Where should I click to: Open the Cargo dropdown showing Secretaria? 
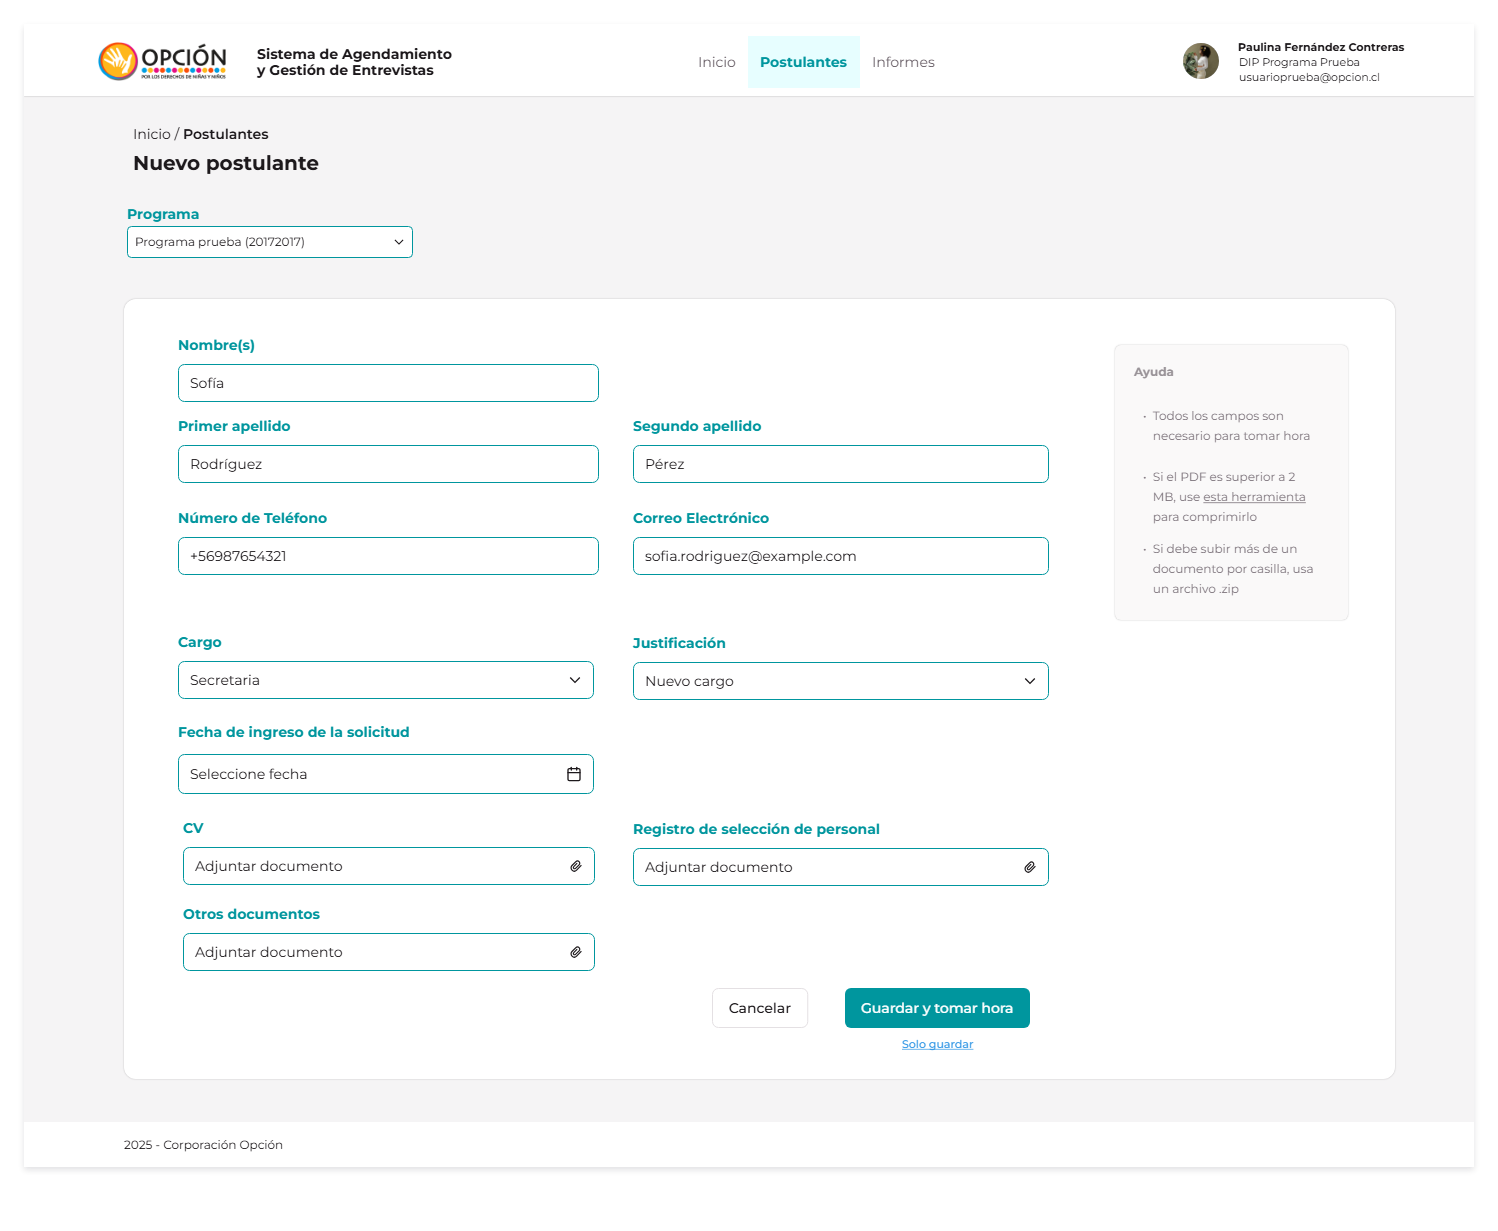click(x=385, y=680)
